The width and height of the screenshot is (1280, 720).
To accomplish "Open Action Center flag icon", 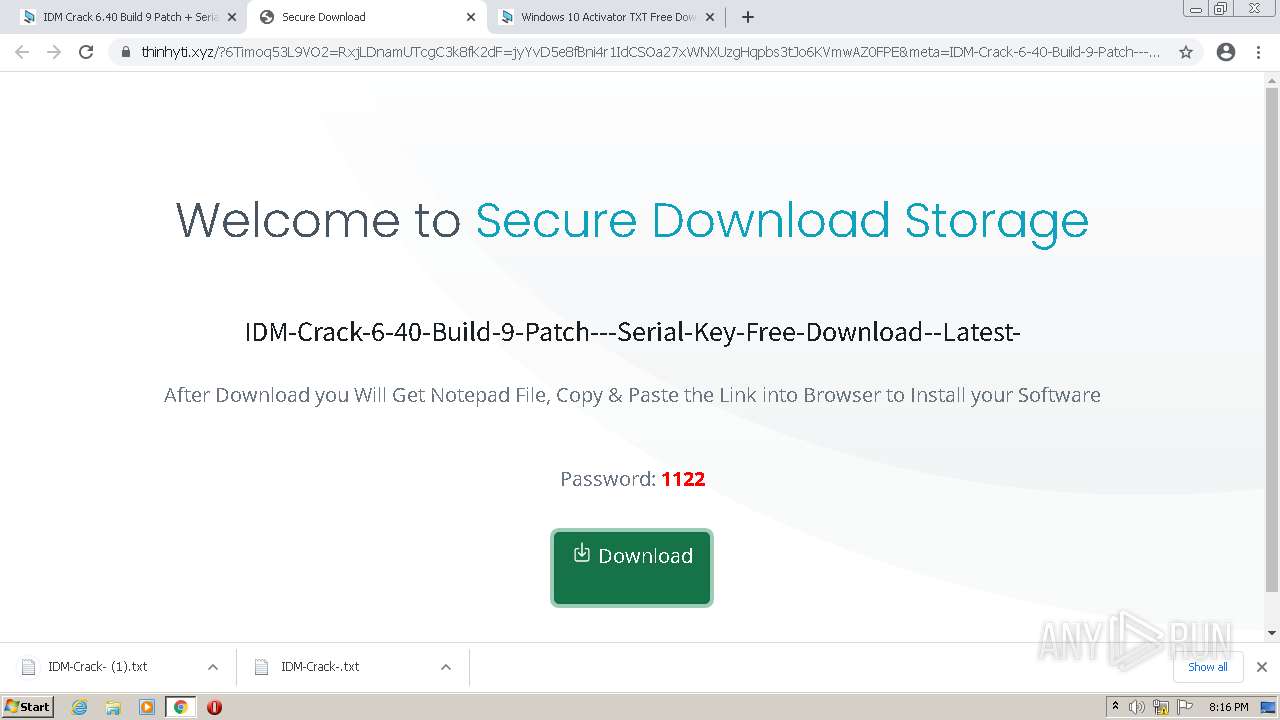I will pos(1185,707).
